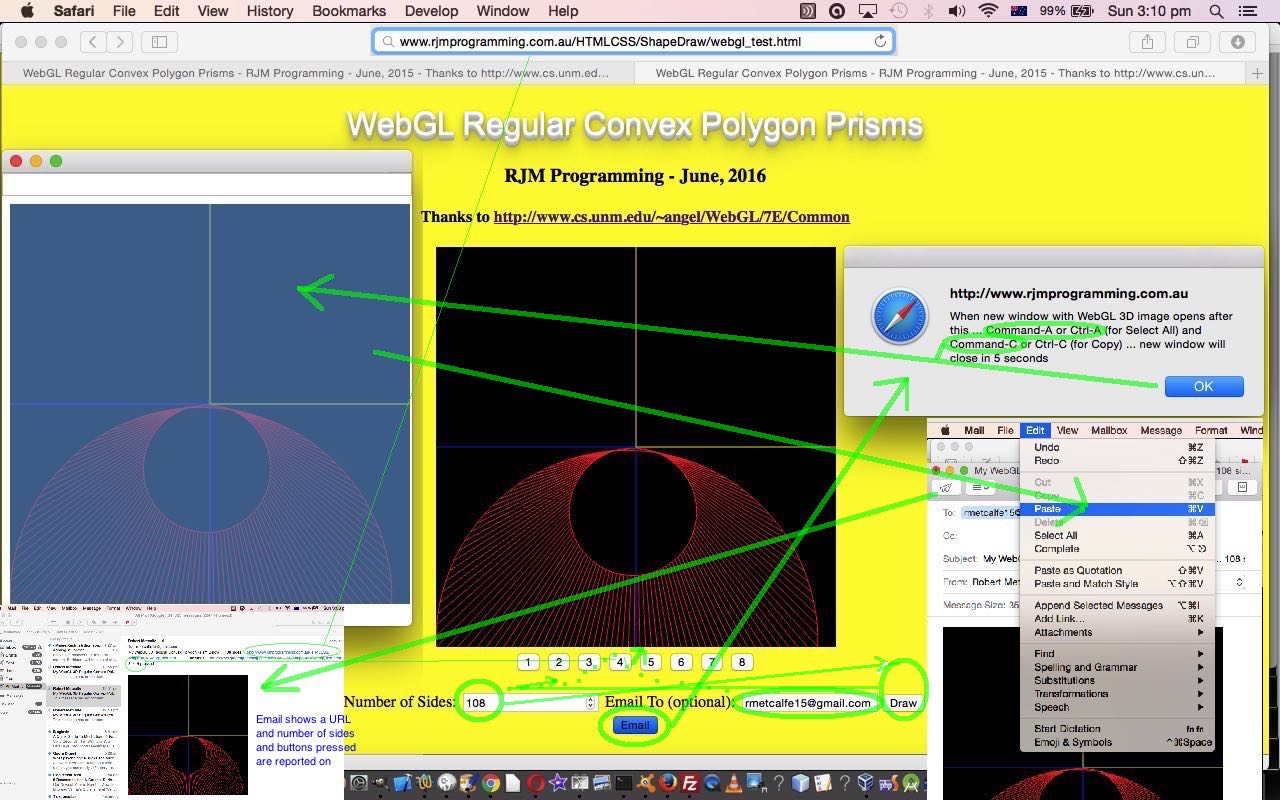Click the Safari Forward arrow button
Screen dimensions: 1280x800
click(120, 42)
